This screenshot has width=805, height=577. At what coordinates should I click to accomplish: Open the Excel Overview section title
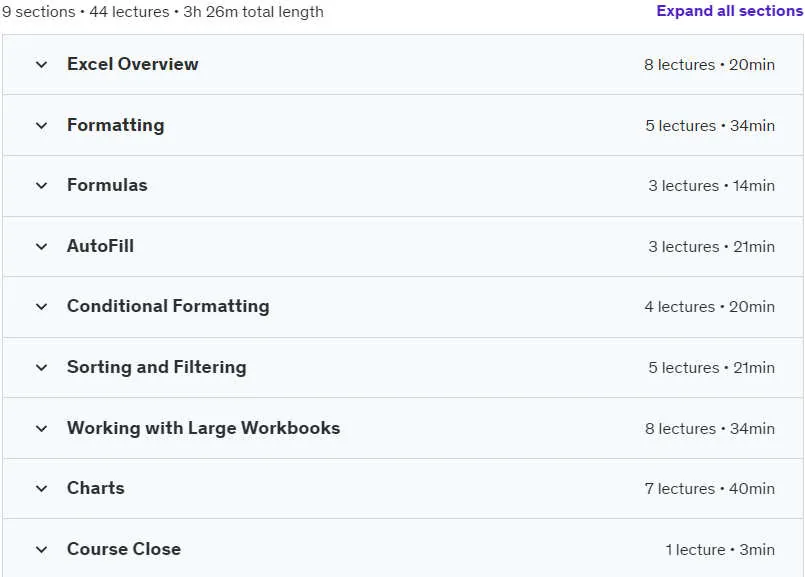[132, 64]
